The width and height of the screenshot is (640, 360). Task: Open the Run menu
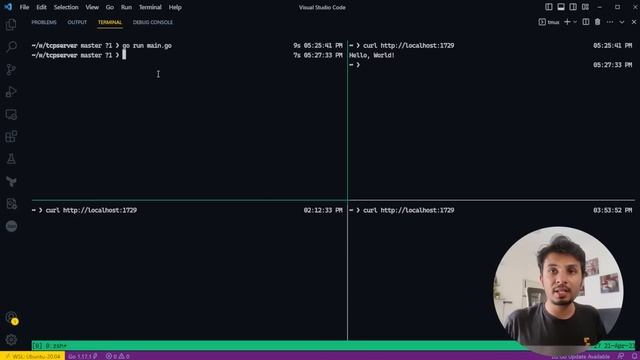(x=126, y=7)
